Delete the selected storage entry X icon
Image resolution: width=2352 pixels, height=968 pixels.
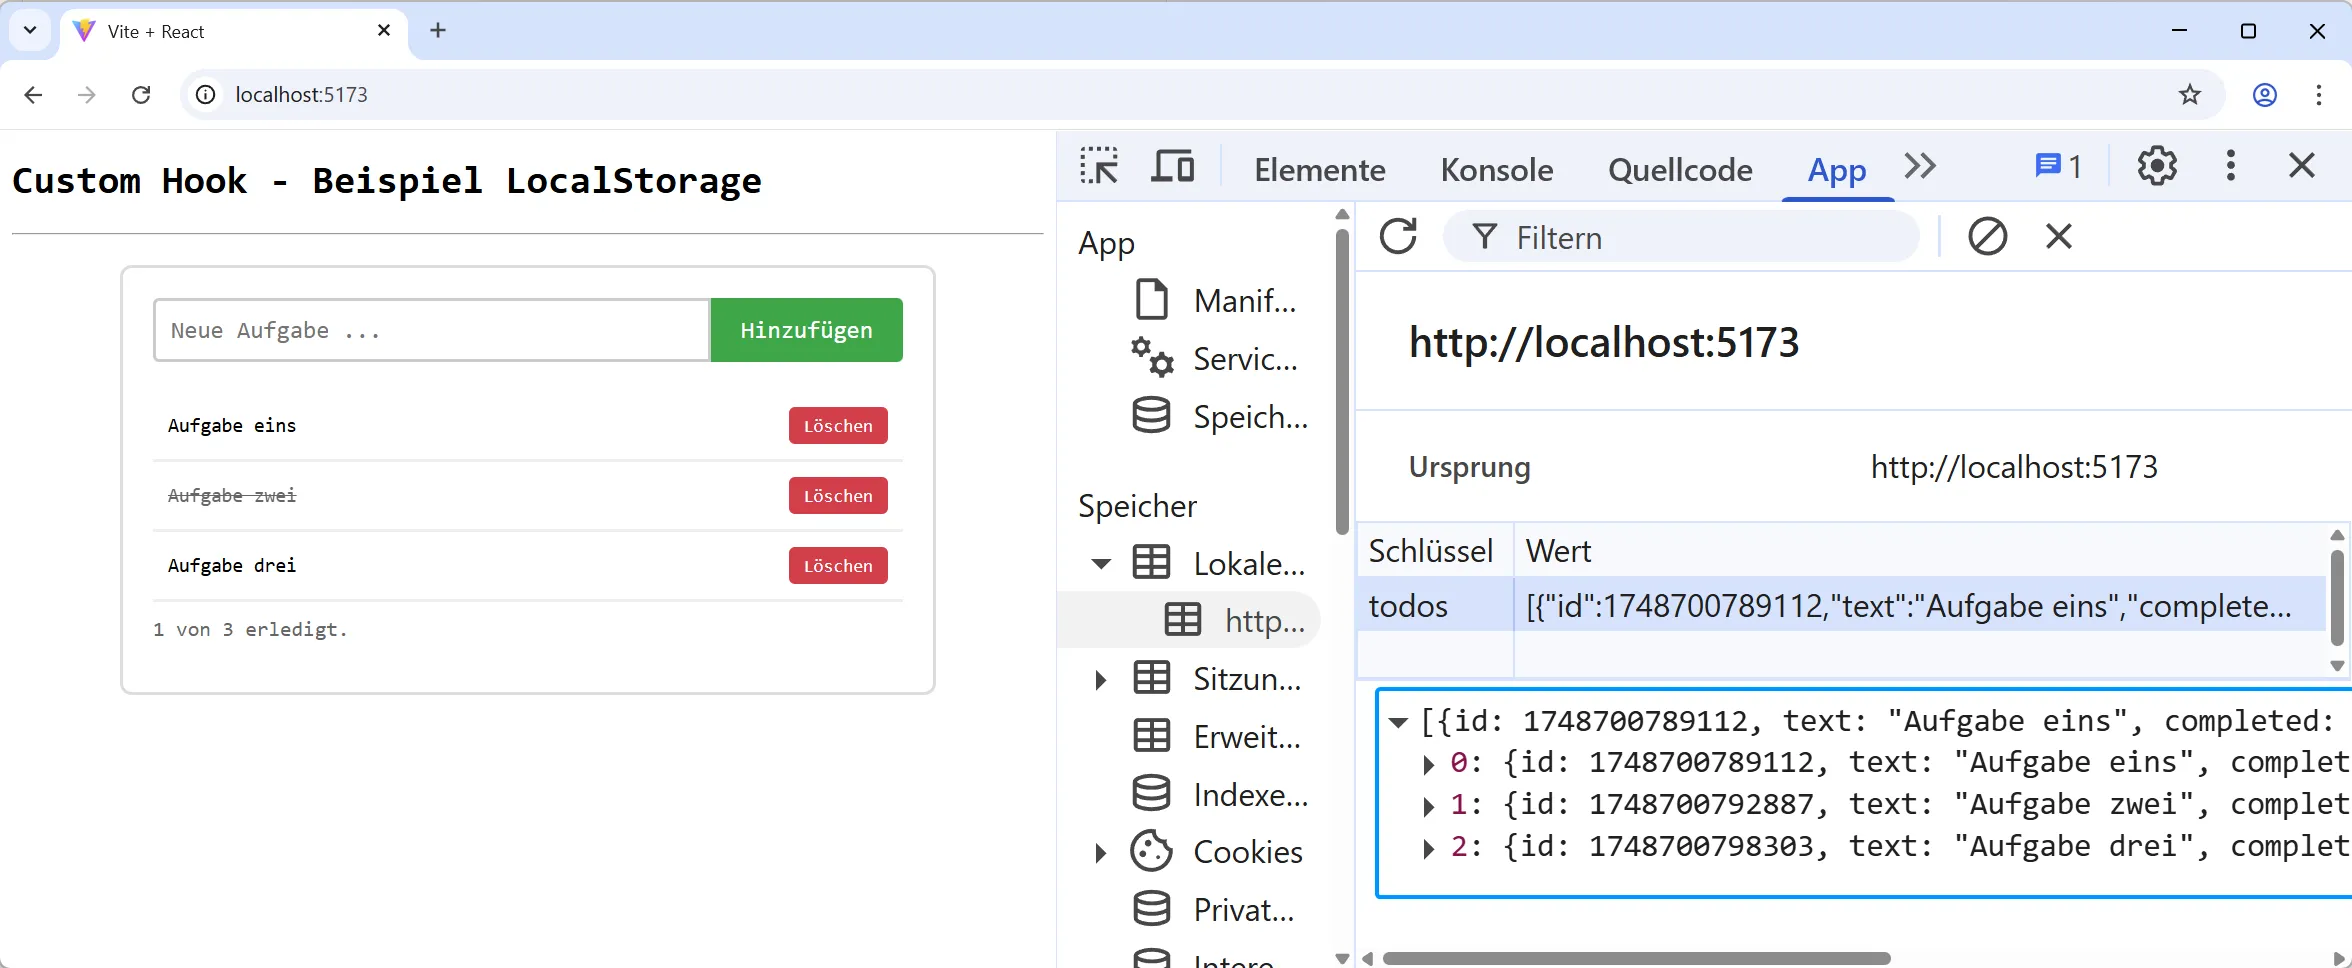click(2058, 237)
